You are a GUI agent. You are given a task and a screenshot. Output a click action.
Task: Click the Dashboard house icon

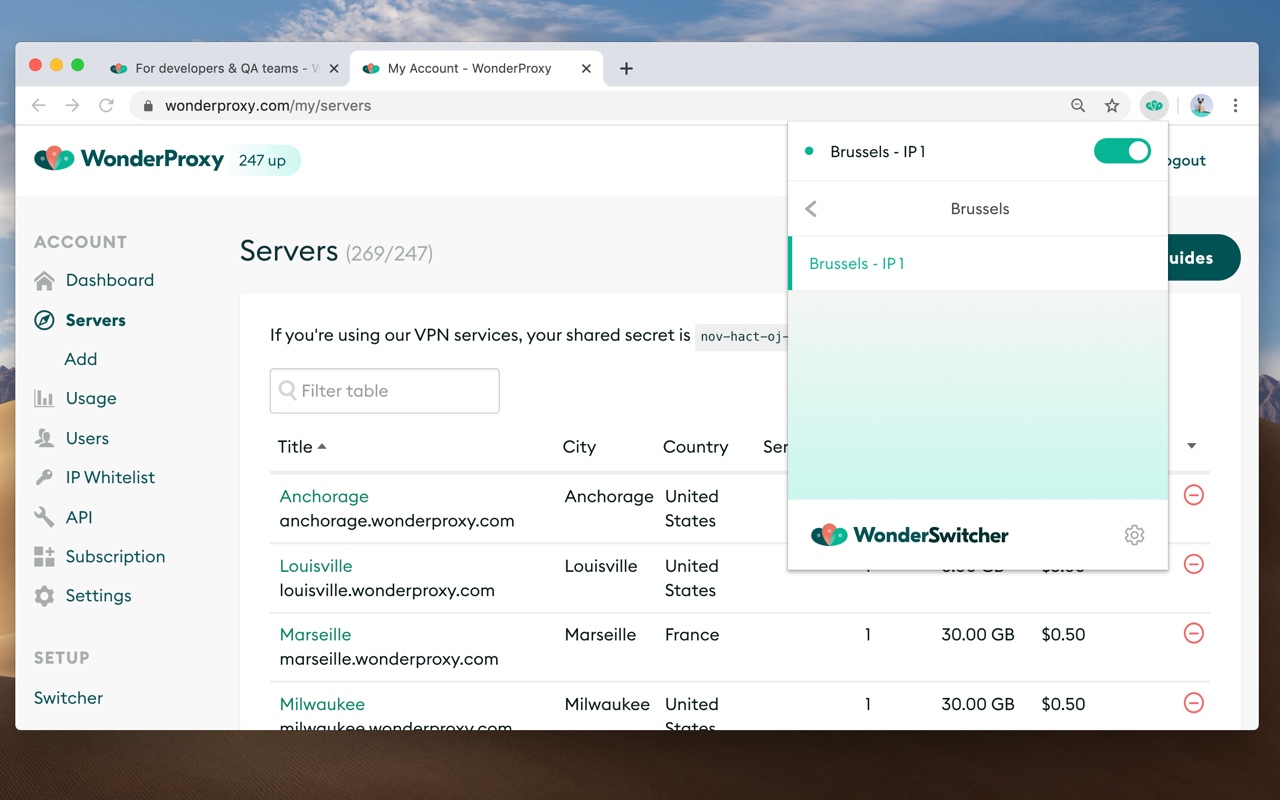click(x=44, y=280)
